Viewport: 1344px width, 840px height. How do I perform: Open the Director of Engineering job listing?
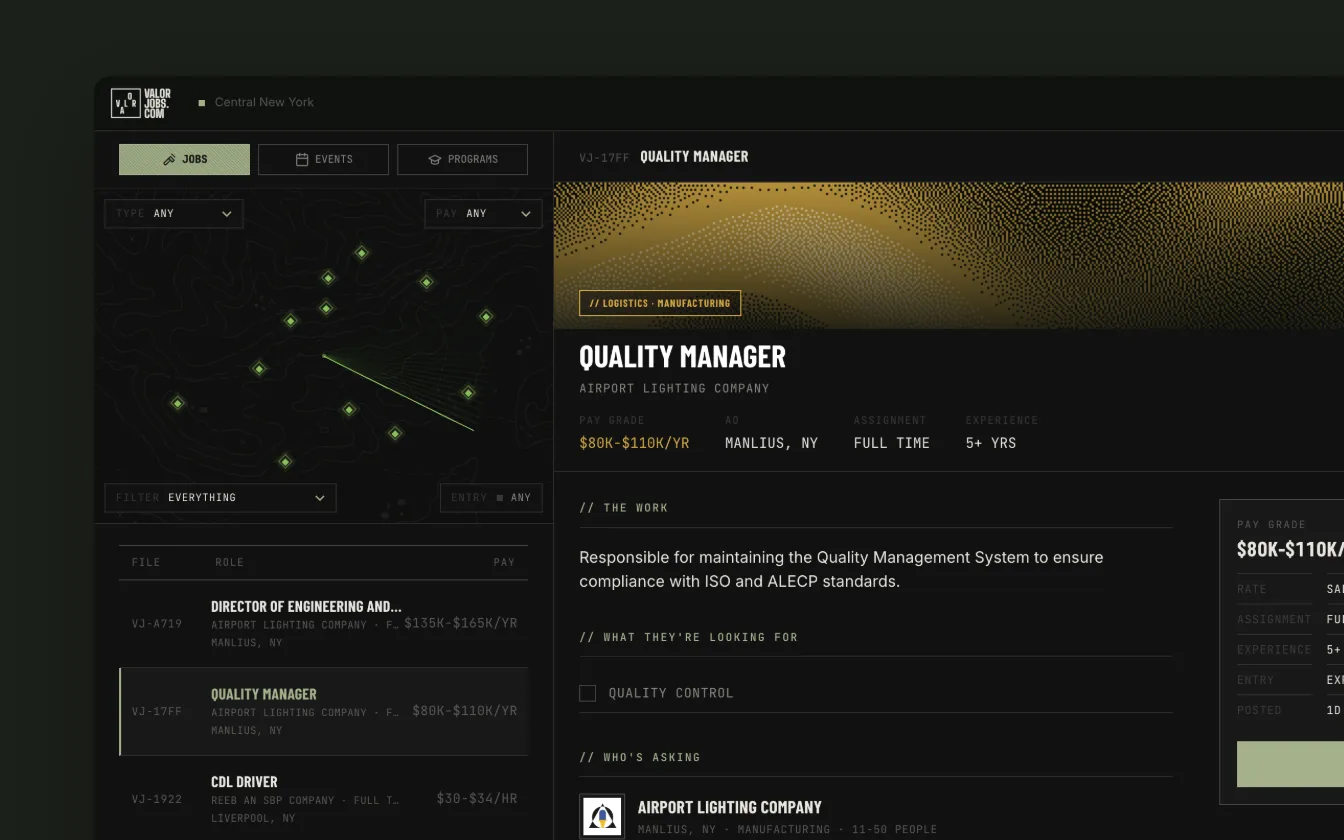323,624
